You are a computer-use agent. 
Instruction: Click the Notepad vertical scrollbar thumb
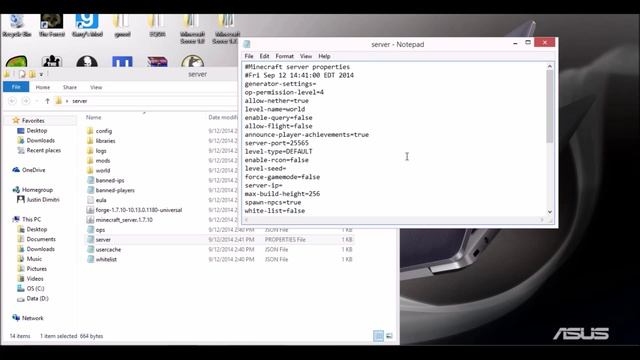pos(550,107)
